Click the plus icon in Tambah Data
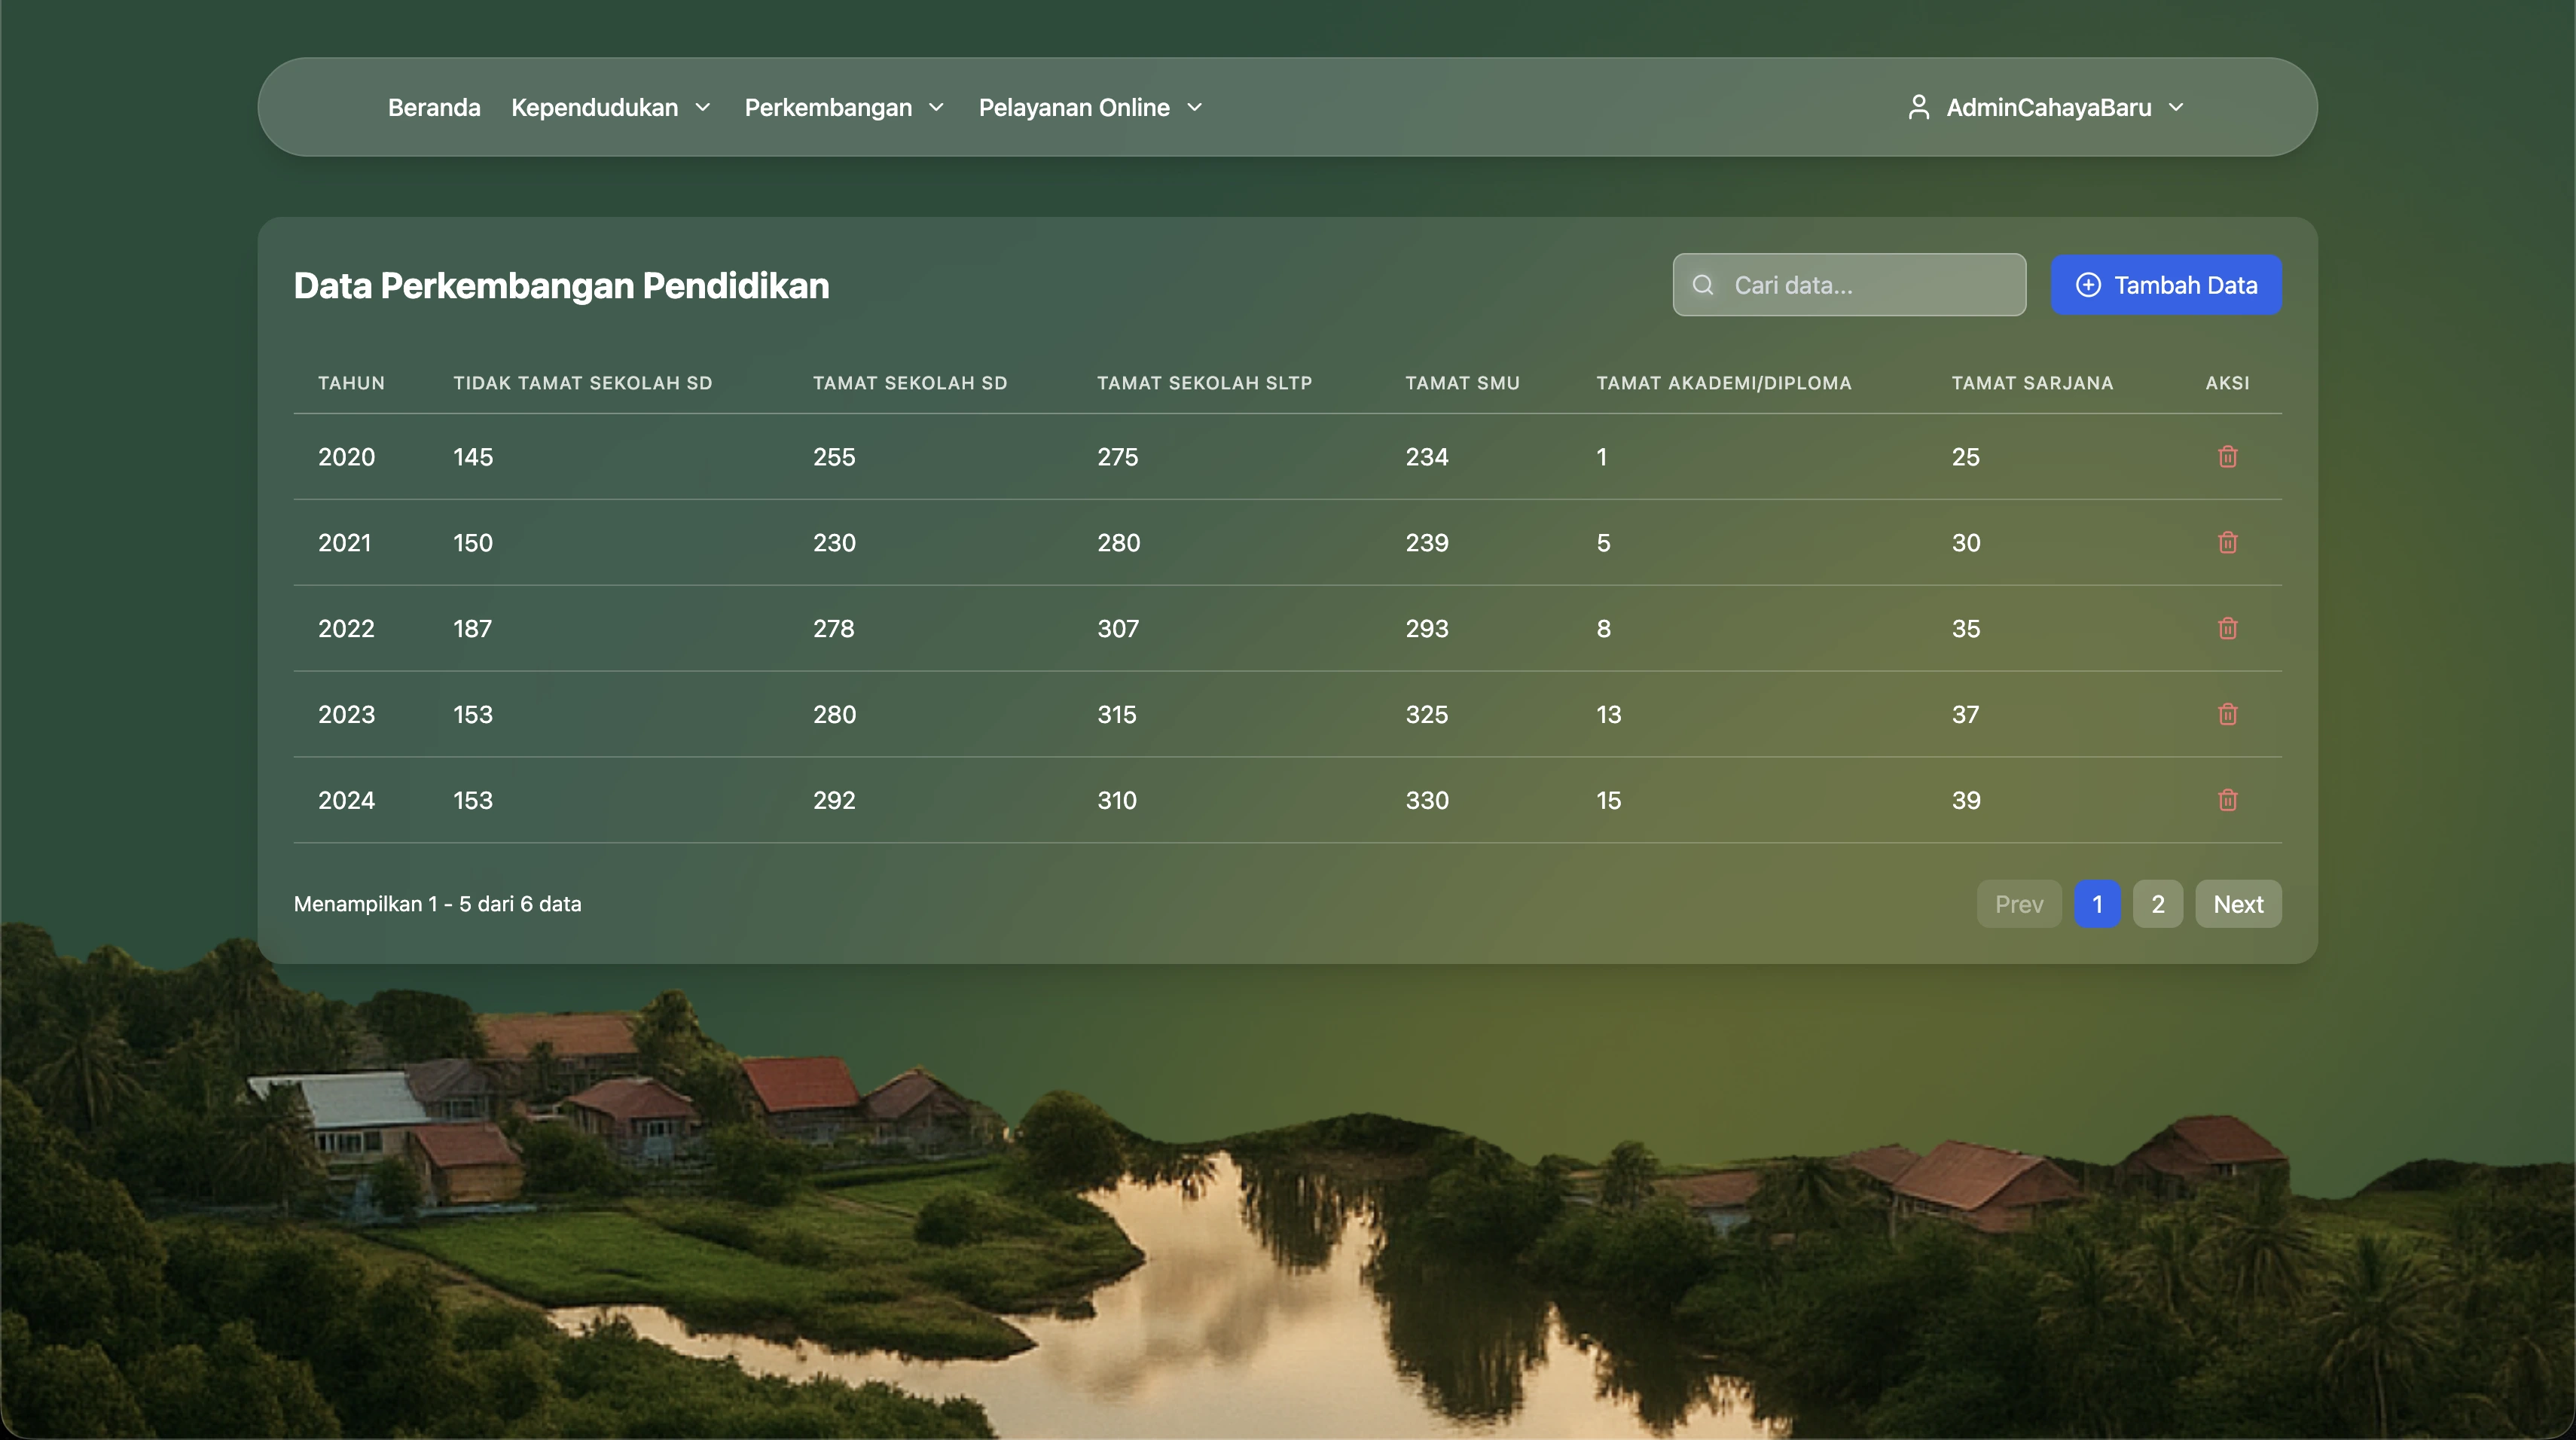The image size is (2576, 1440). (x=2088, y=285)
